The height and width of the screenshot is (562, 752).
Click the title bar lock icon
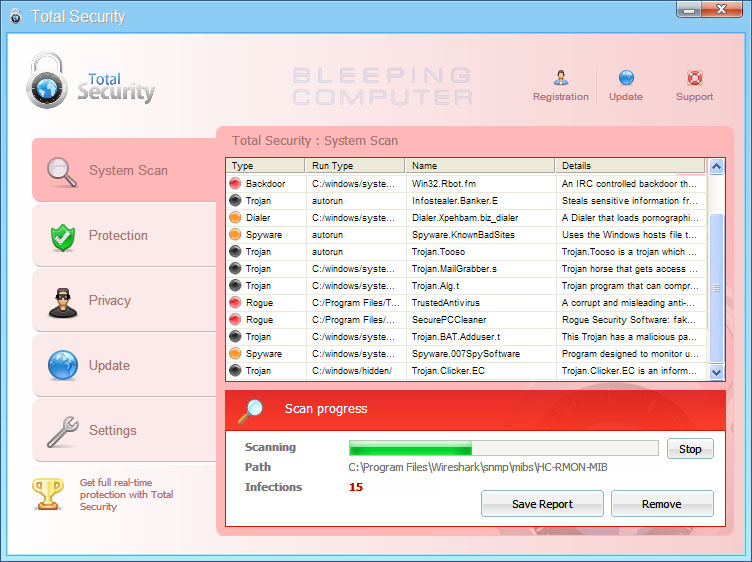(x=15, y=16)
